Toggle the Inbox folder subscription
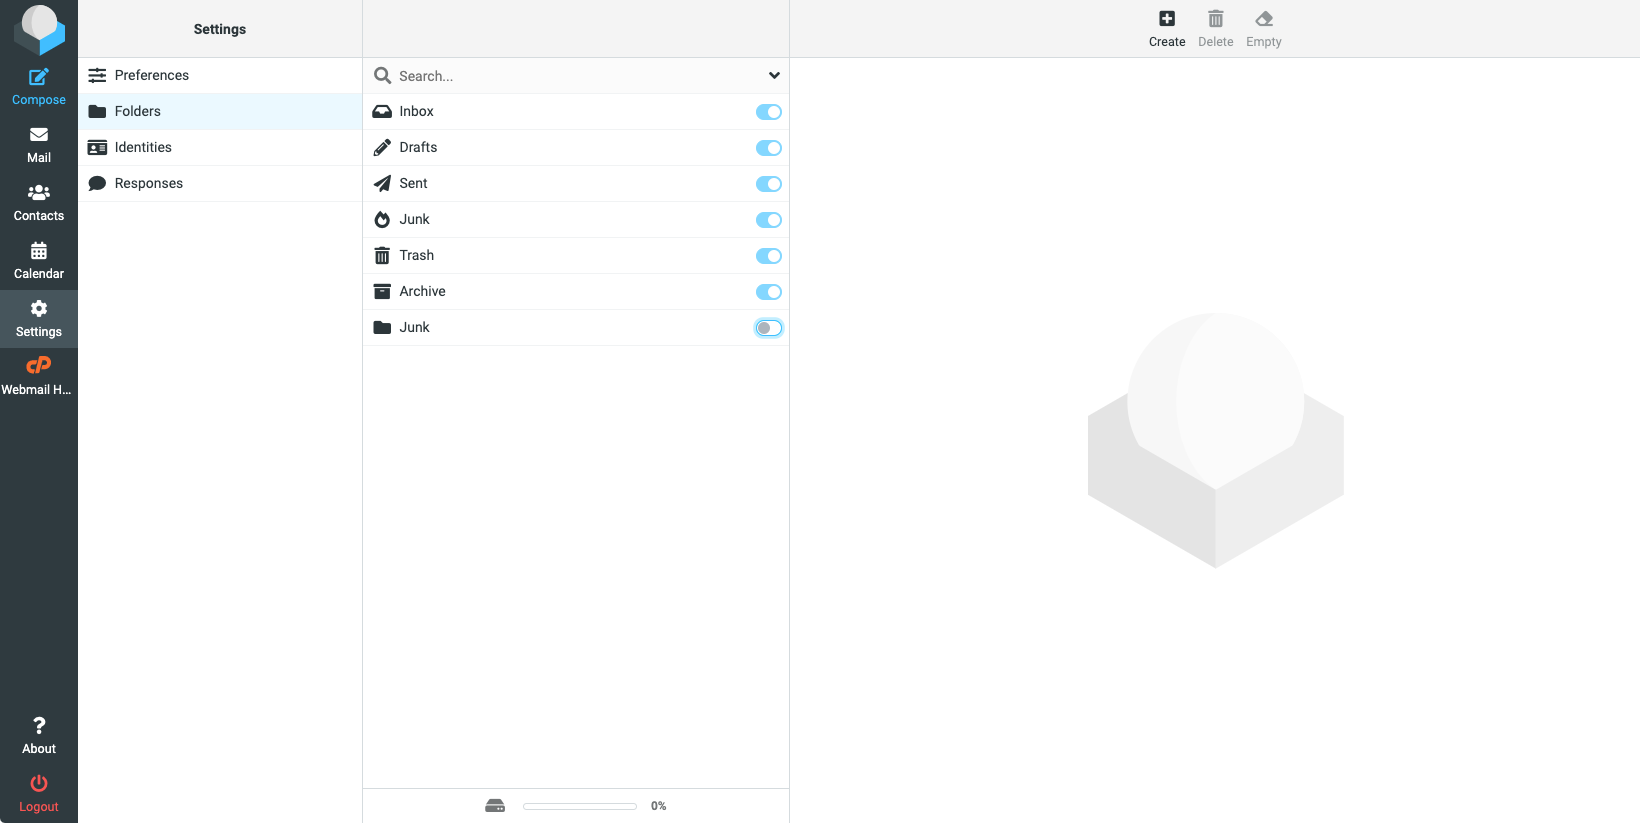This screenshot has height=823, width=1640. click(x=769, y=112)
